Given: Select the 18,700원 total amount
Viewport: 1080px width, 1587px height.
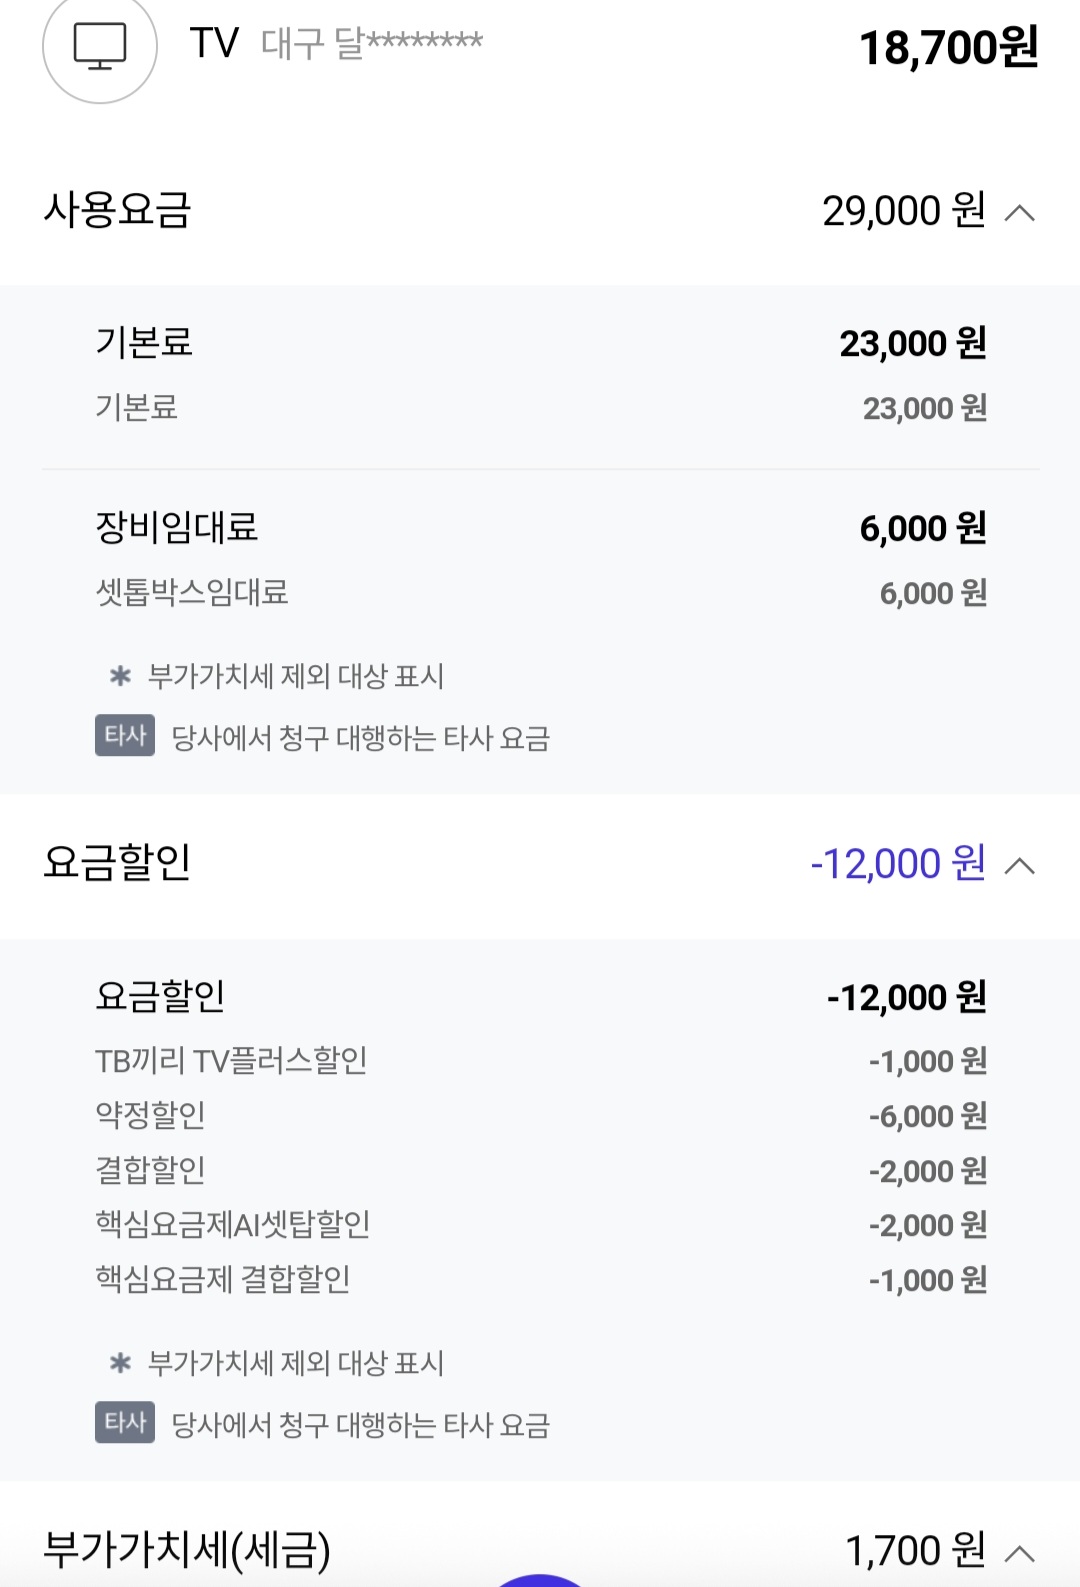Looking at the screenshot, I should (x=948, y=47).
